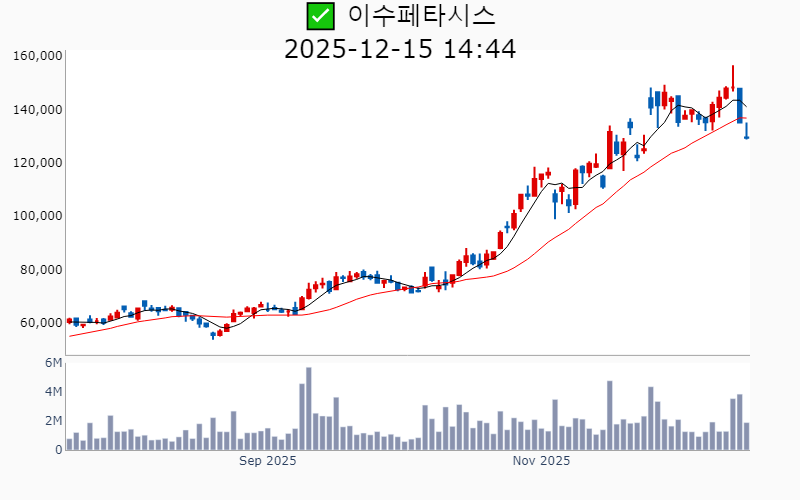800x500 pixels.
Task: Click the timestamp 2025-12-15 14:44
Action: click(400, 48)
